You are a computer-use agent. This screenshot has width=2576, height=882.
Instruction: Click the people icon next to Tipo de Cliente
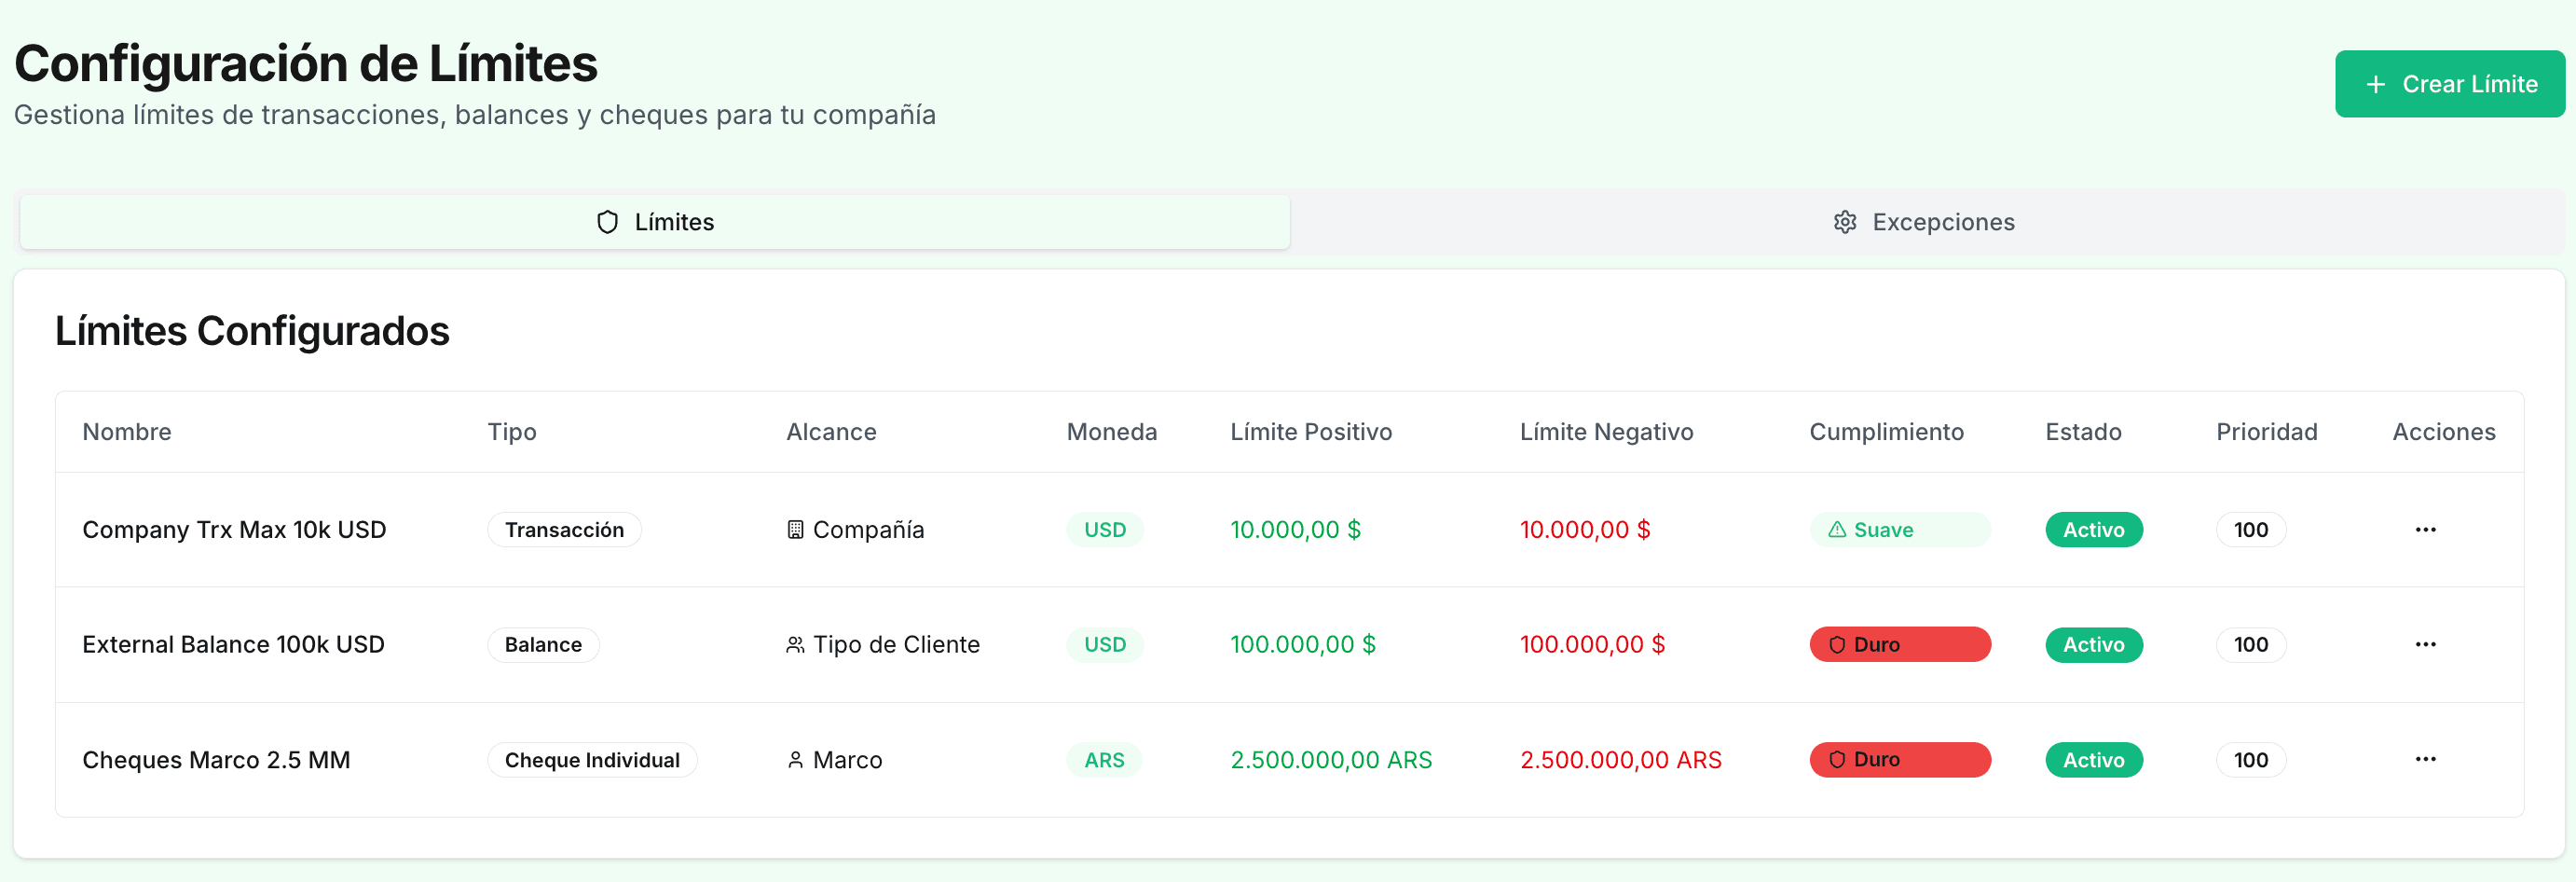click(x=795, y=644)
